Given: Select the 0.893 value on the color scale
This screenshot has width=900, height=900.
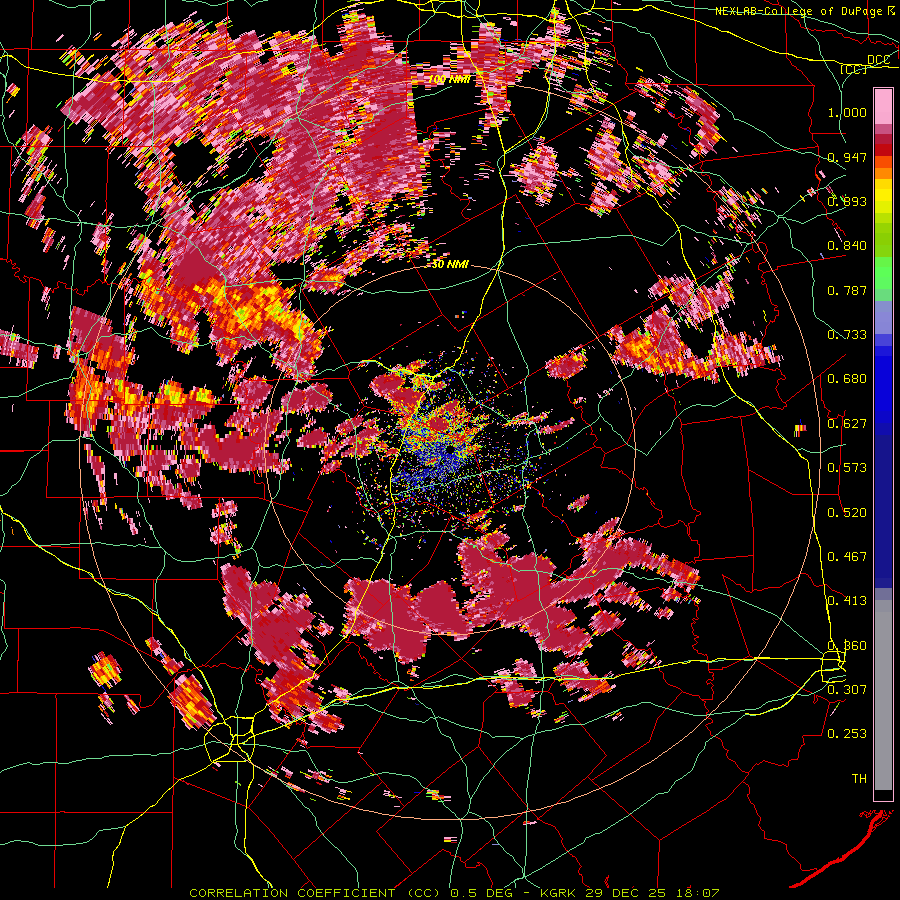Looking at the screenshot, I should (x=847, y=201).
